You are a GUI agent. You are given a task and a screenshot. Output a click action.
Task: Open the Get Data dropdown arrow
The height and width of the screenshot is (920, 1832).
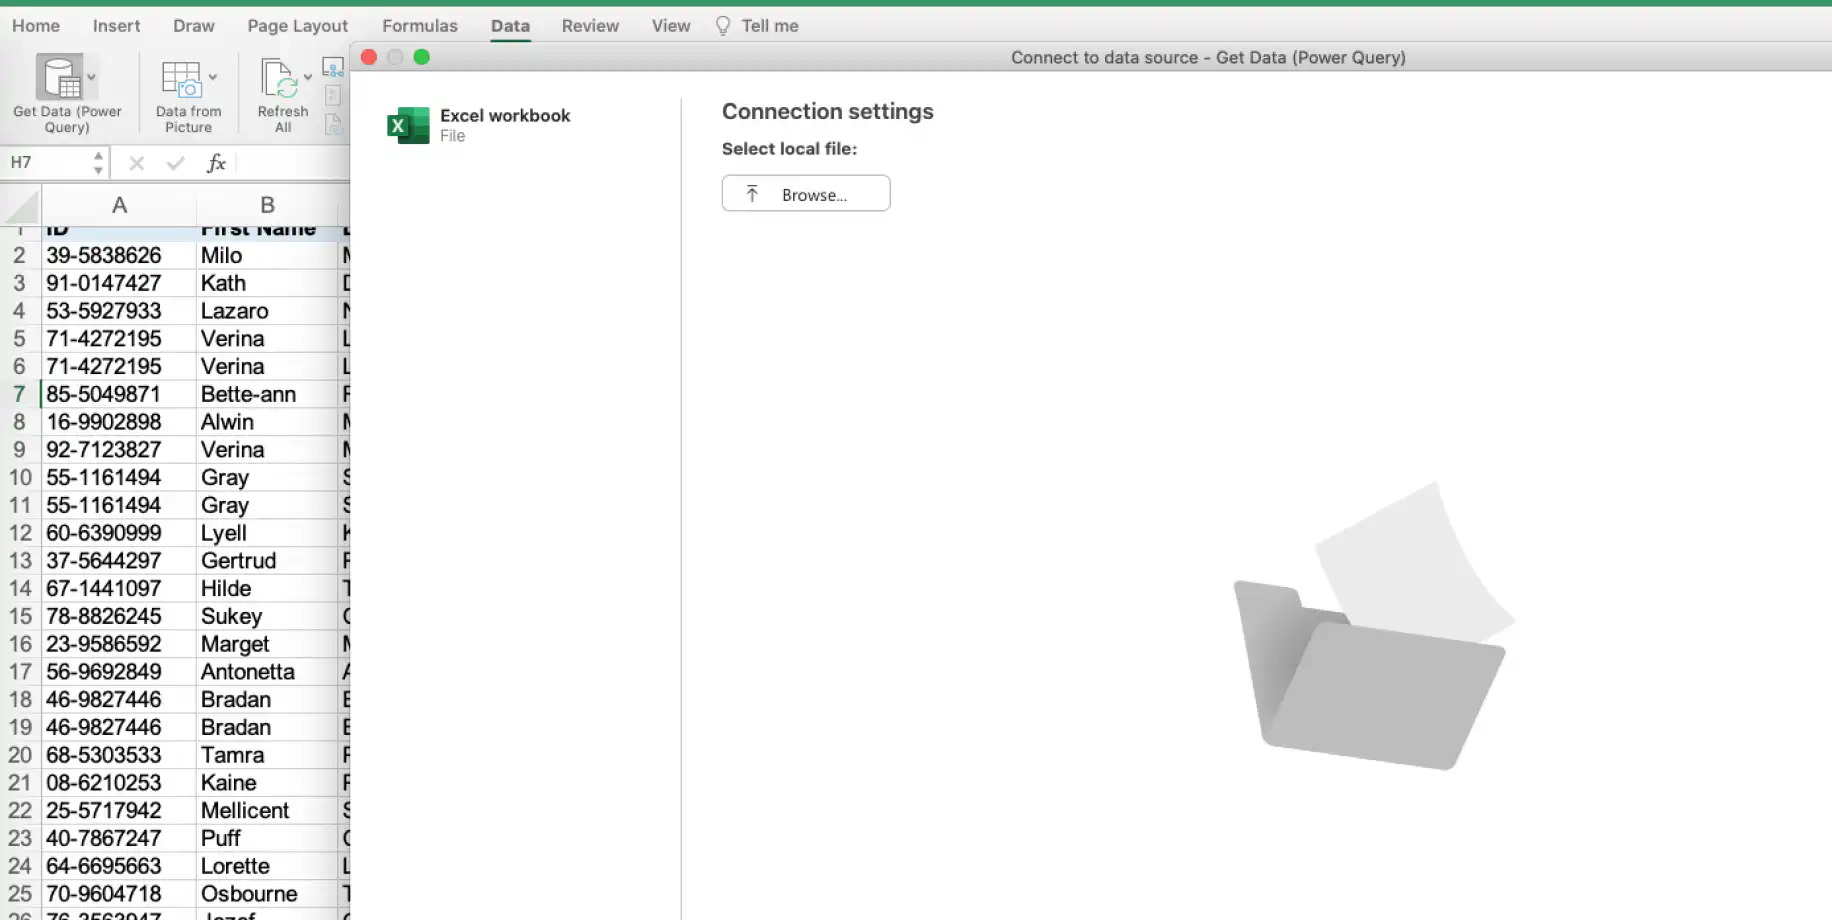click(91, 77)
